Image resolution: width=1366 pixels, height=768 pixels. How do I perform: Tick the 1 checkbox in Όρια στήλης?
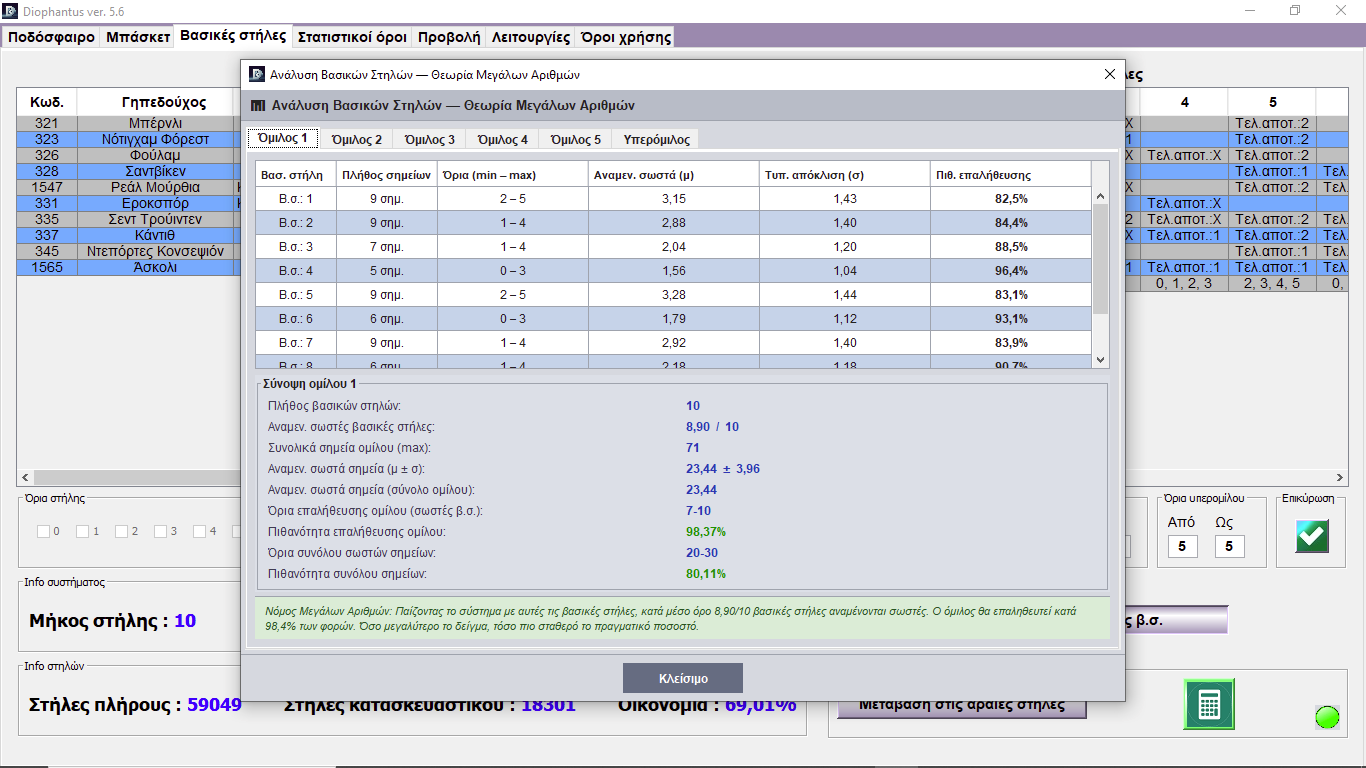[x=83, y=531]
